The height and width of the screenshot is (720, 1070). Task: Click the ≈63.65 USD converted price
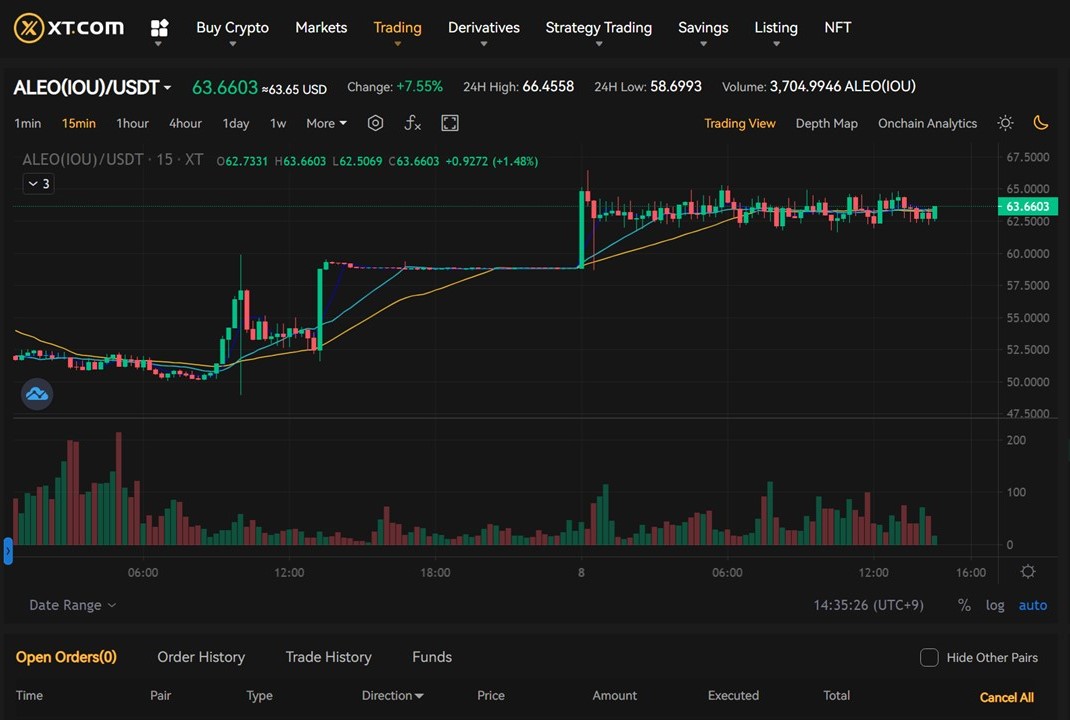[294, 89]
